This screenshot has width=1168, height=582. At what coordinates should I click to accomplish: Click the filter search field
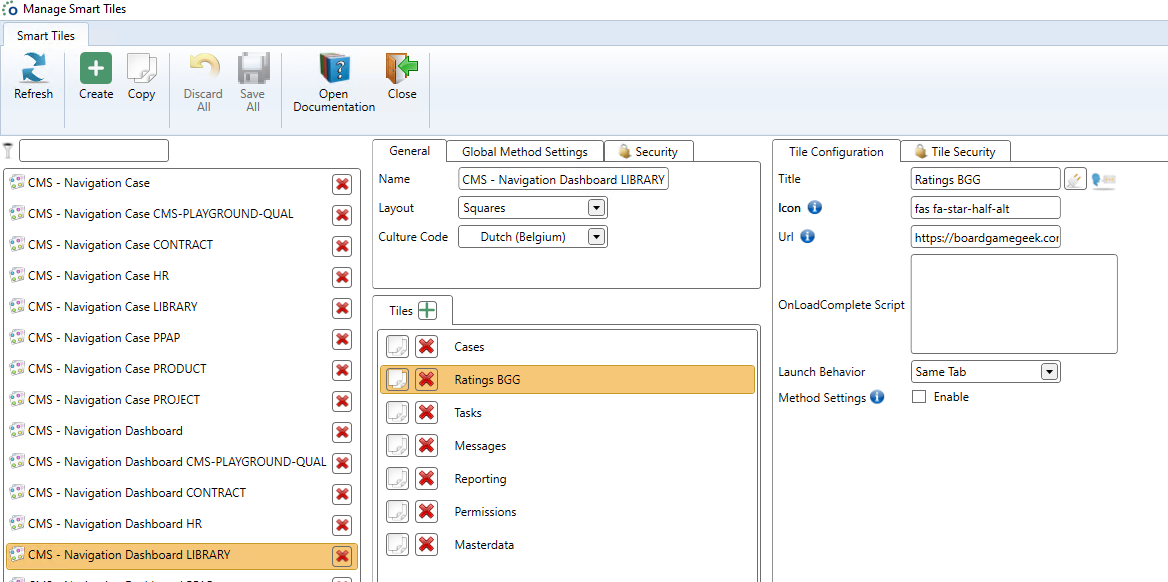pos(94,150)
